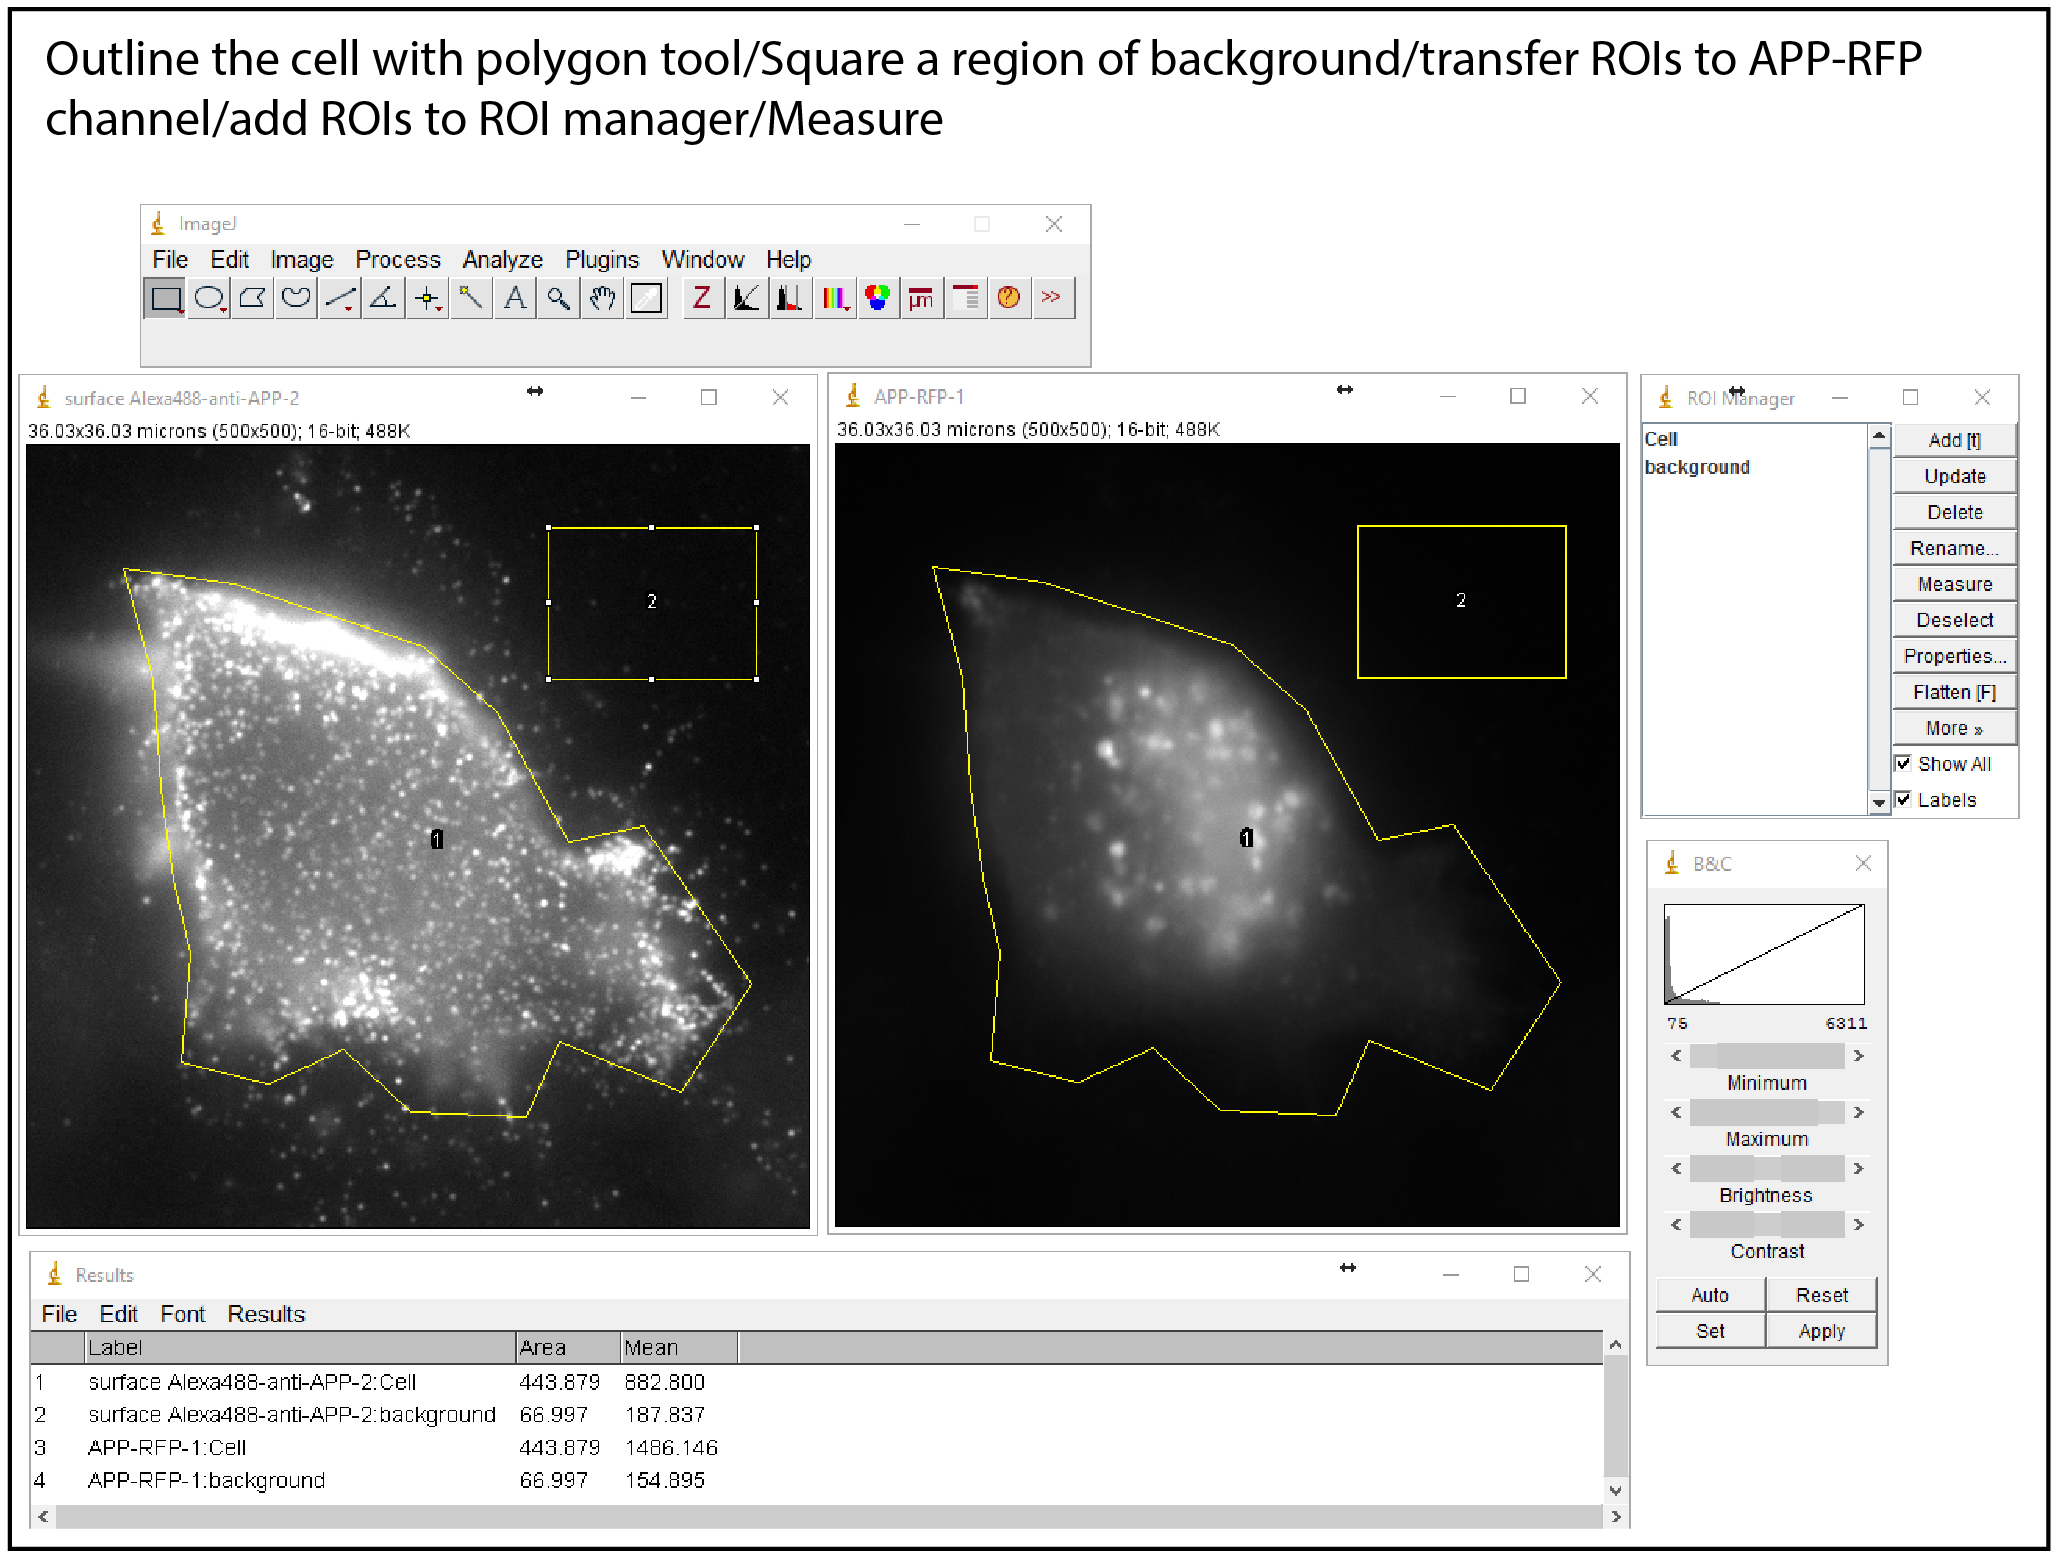Click Apply button in B&C

(x=1822, y=1332)
